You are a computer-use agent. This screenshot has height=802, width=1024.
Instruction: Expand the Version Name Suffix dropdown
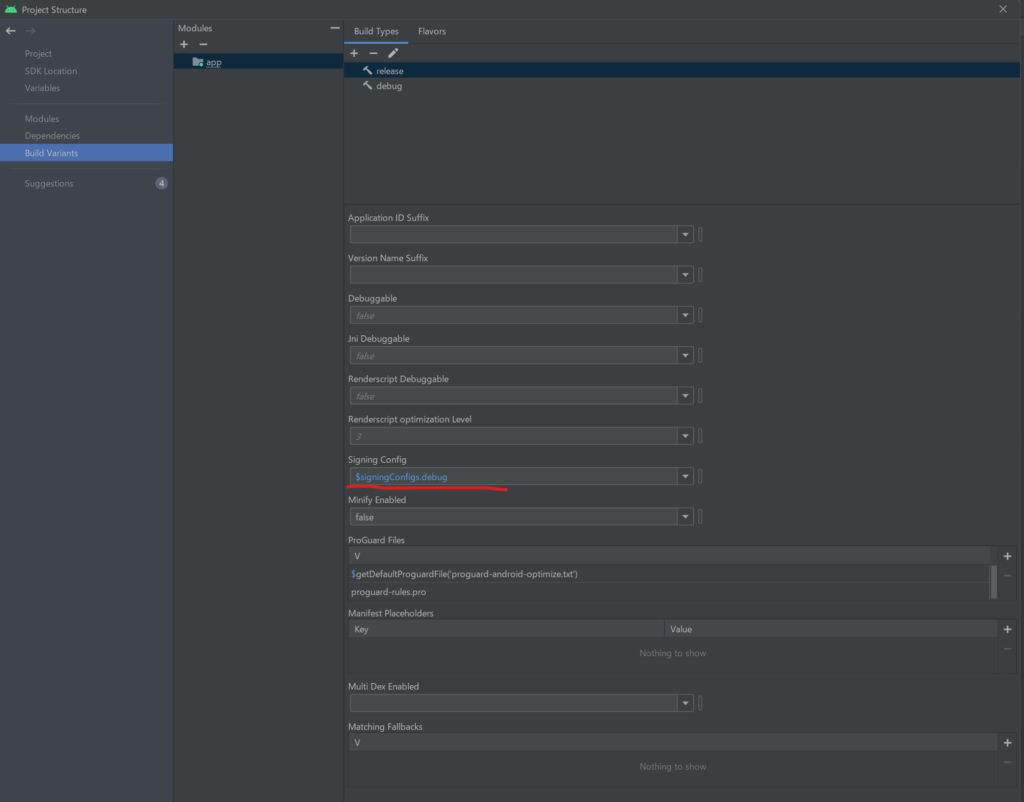(x=685, y=275)
